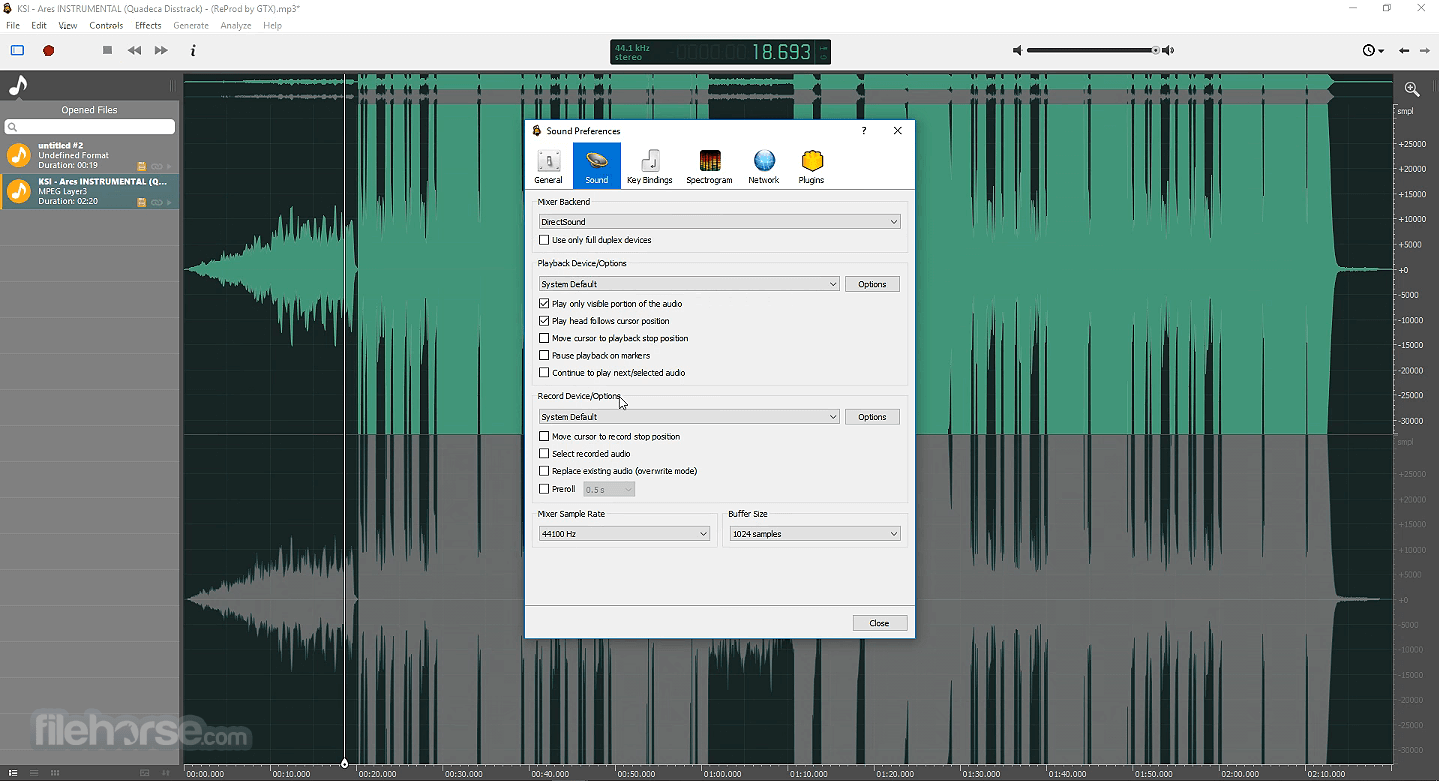The height and width of the screenshot is (781, 1439).
Task: Click the volume slider handle
Action: click(x=1156, y=50)
